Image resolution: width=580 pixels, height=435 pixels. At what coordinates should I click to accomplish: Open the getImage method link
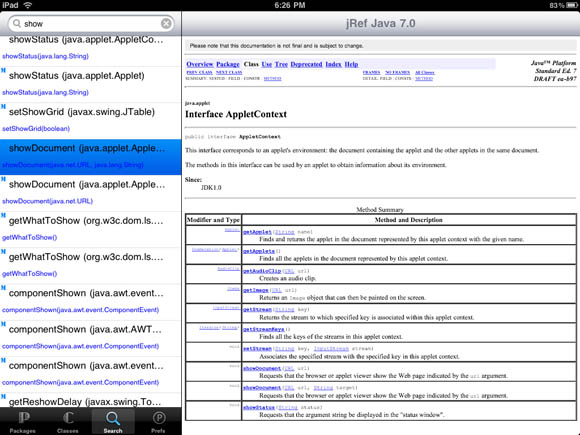[x=256, y=290]
